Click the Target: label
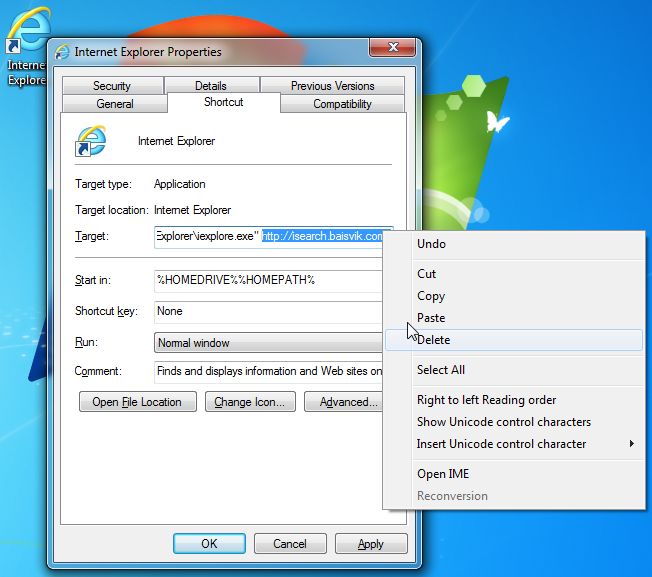 coord(92,237)
